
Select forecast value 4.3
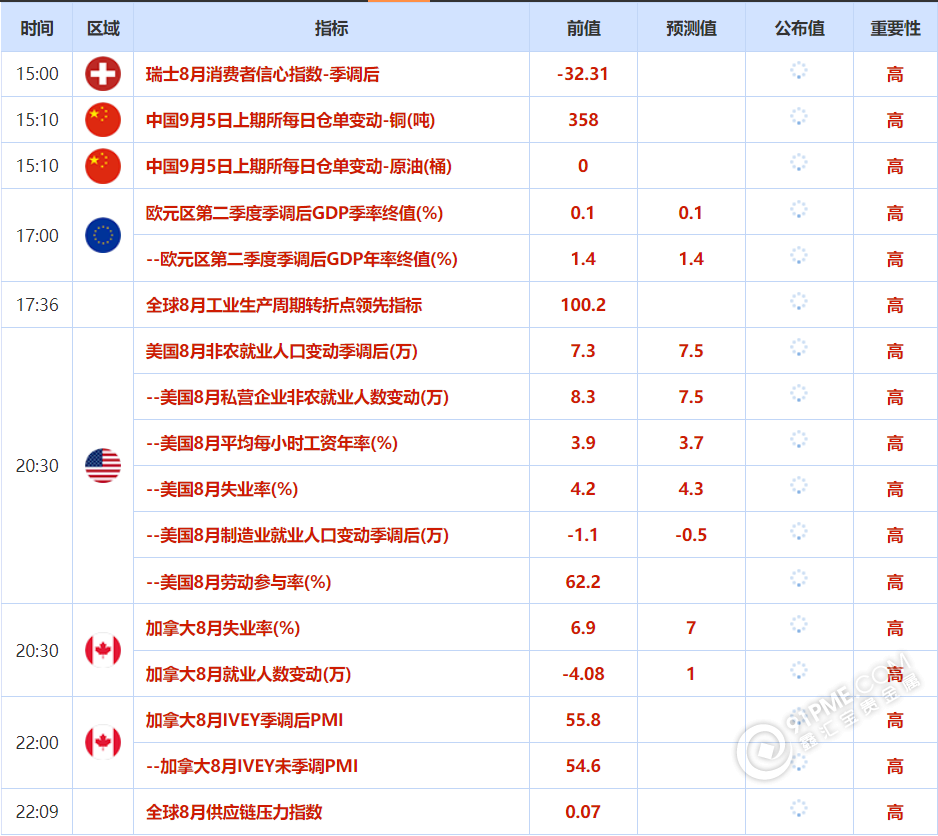[x=691, y=490]
